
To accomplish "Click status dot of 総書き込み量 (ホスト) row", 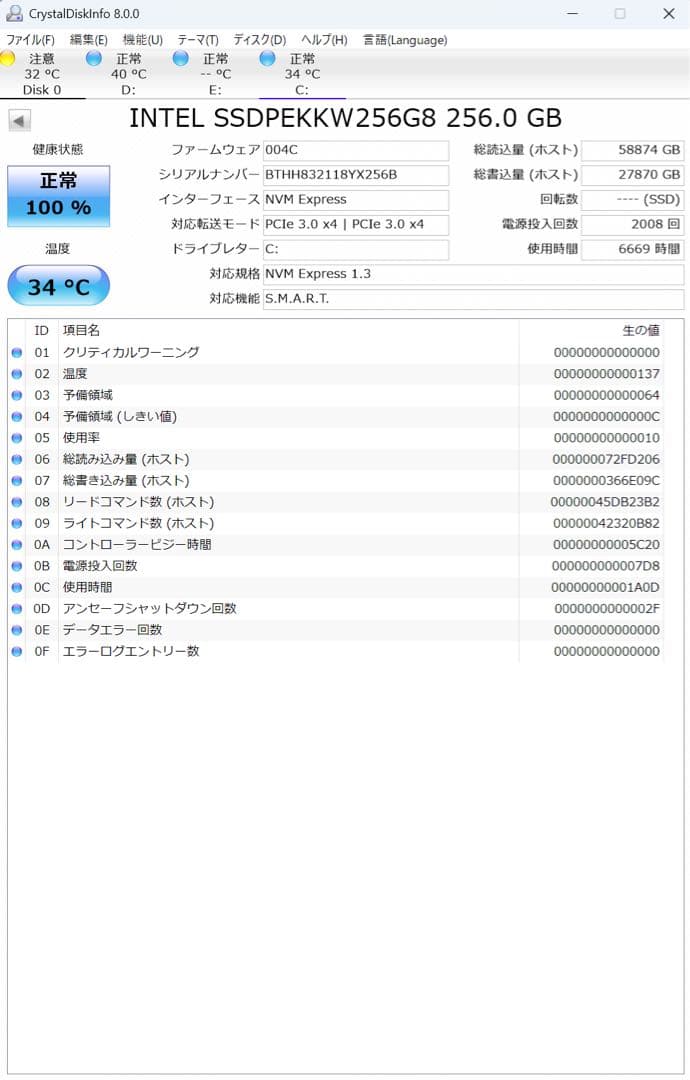I will pyautogui.click(x=17, y=481).
